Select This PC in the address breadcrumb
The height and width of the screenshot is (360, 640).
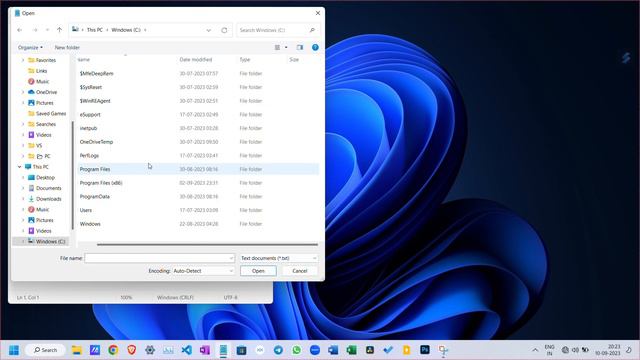95,30
